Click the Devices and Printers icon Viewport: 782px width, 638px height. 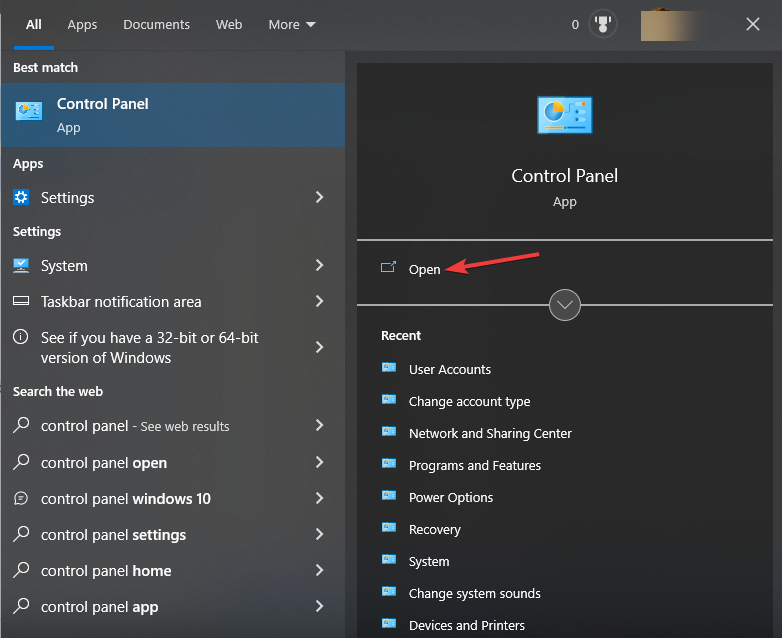pos(389,624)
